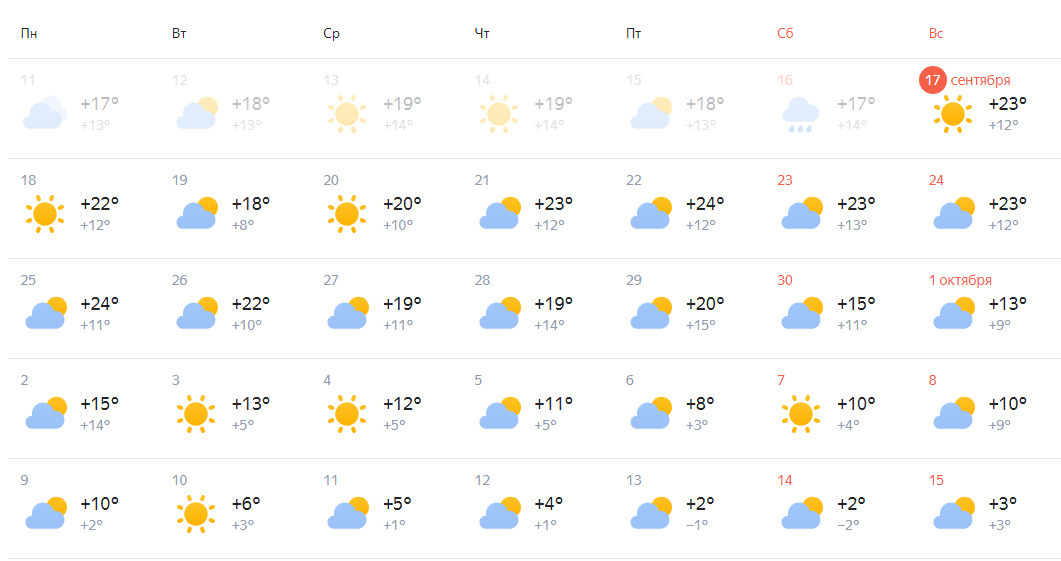This screenshot has width=1061, height=561.
Task: Select sun icon for October 10
Action: [196, 514]
